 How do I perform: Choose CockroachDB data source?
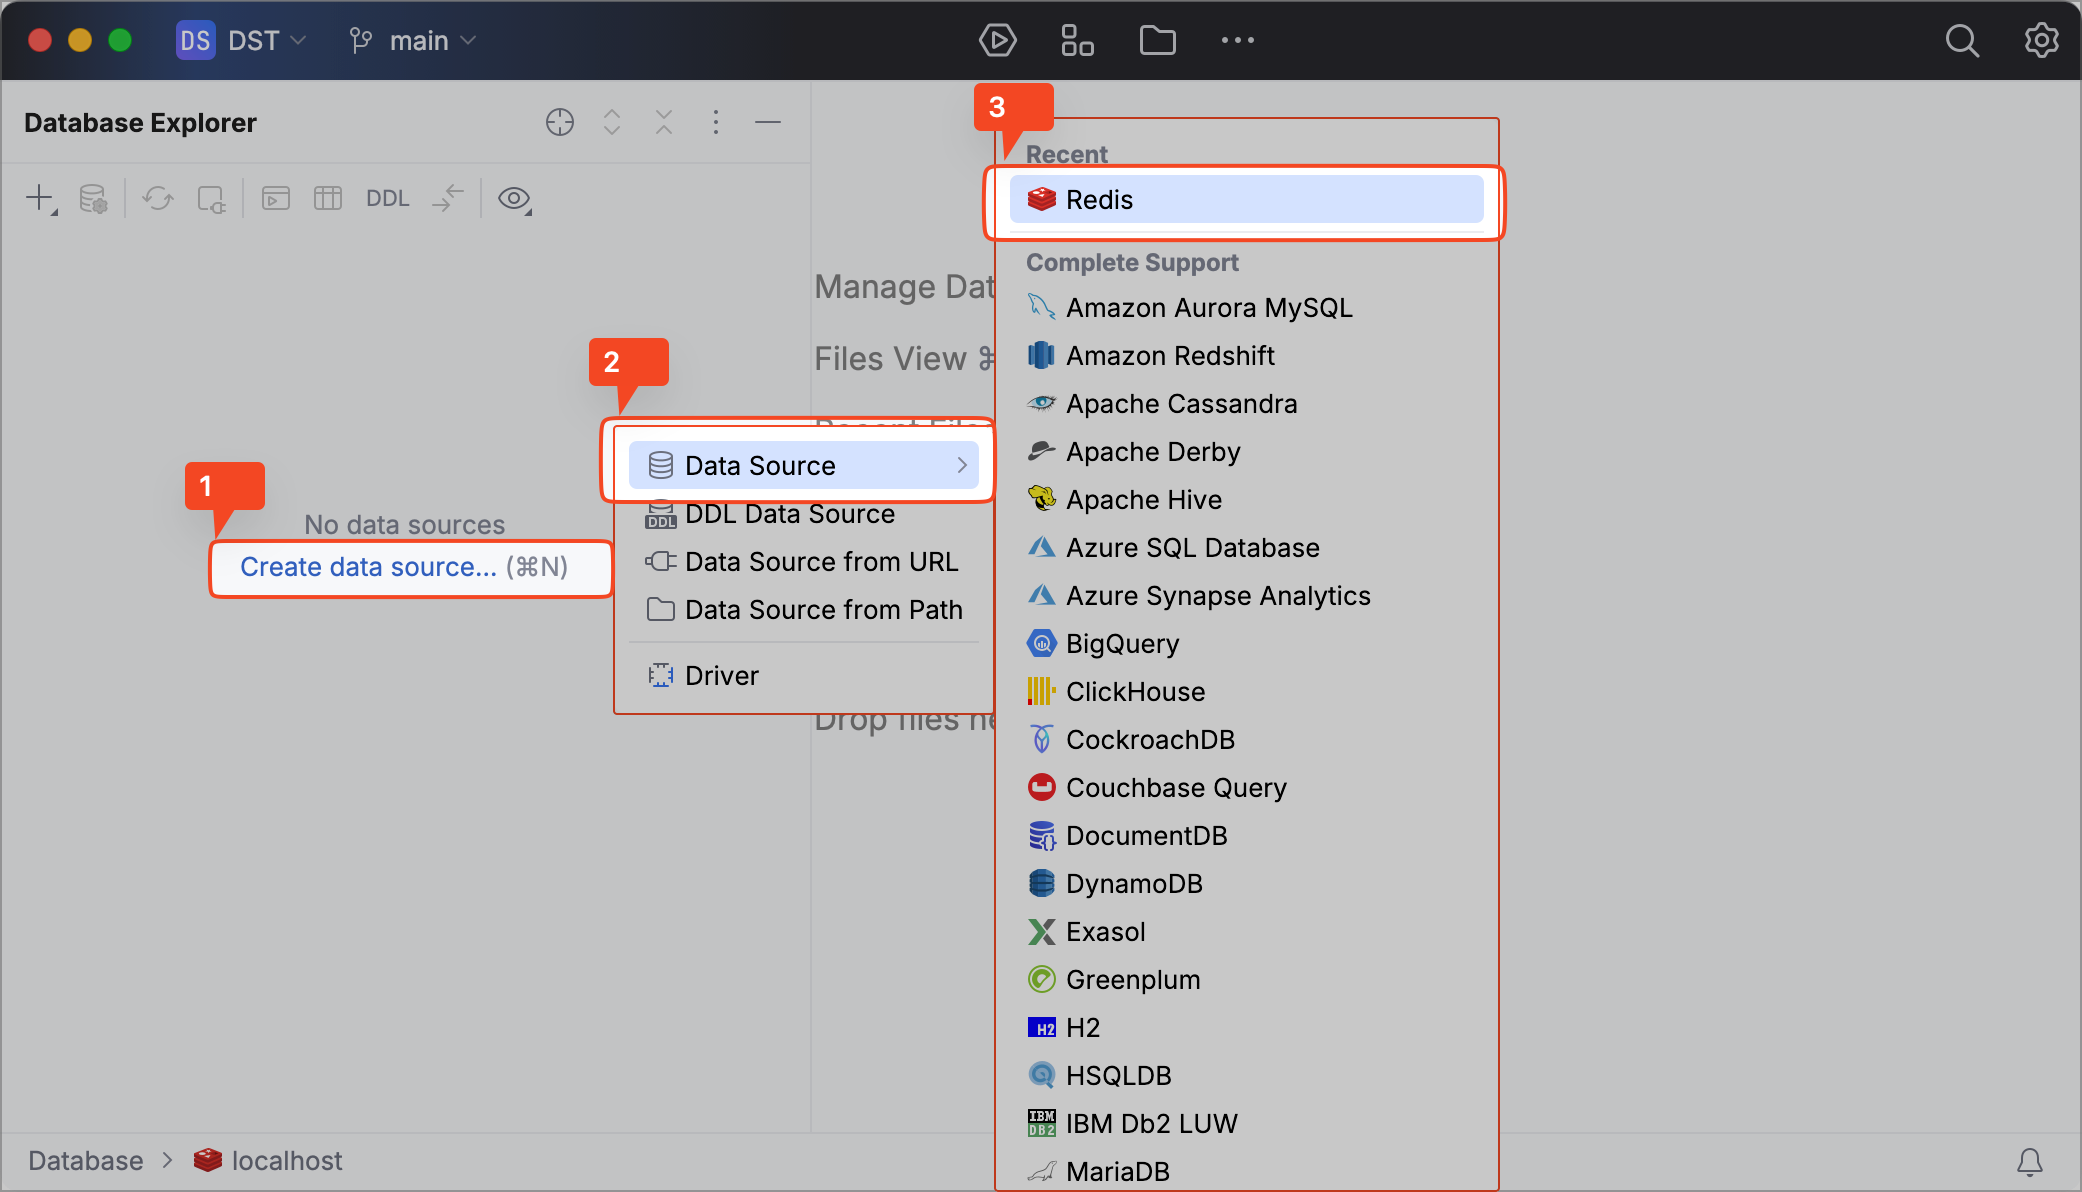pos(1246,740)
